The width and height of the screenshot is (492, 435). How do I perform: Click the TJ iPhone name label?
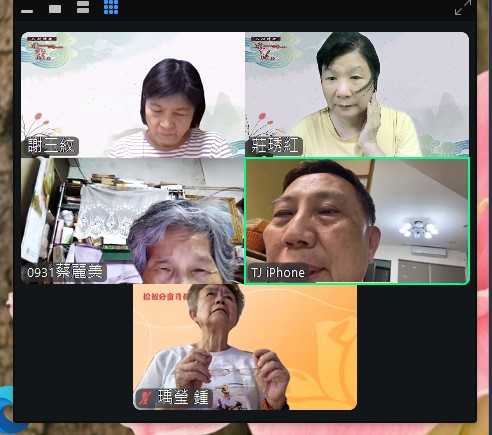(278, 272)
